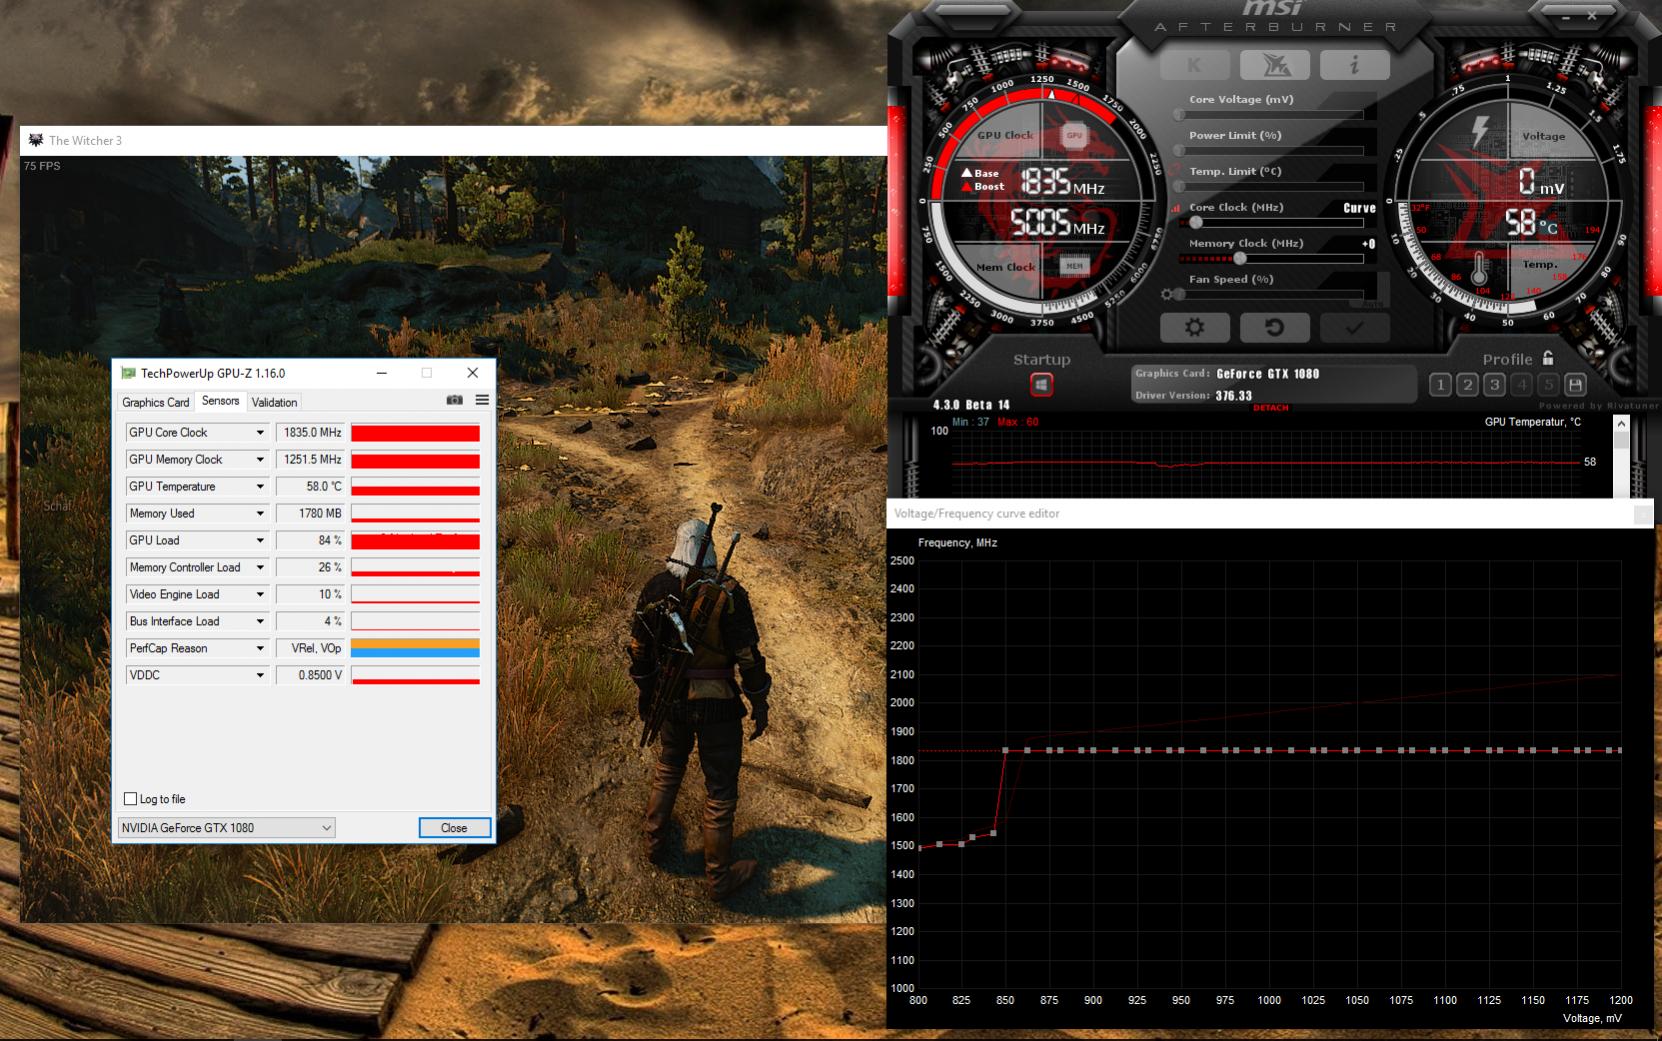This screenshot has width=1662, height=1041.
Task: Reset Afterburner settings with the circular arrow
Action: [1274, 327]
